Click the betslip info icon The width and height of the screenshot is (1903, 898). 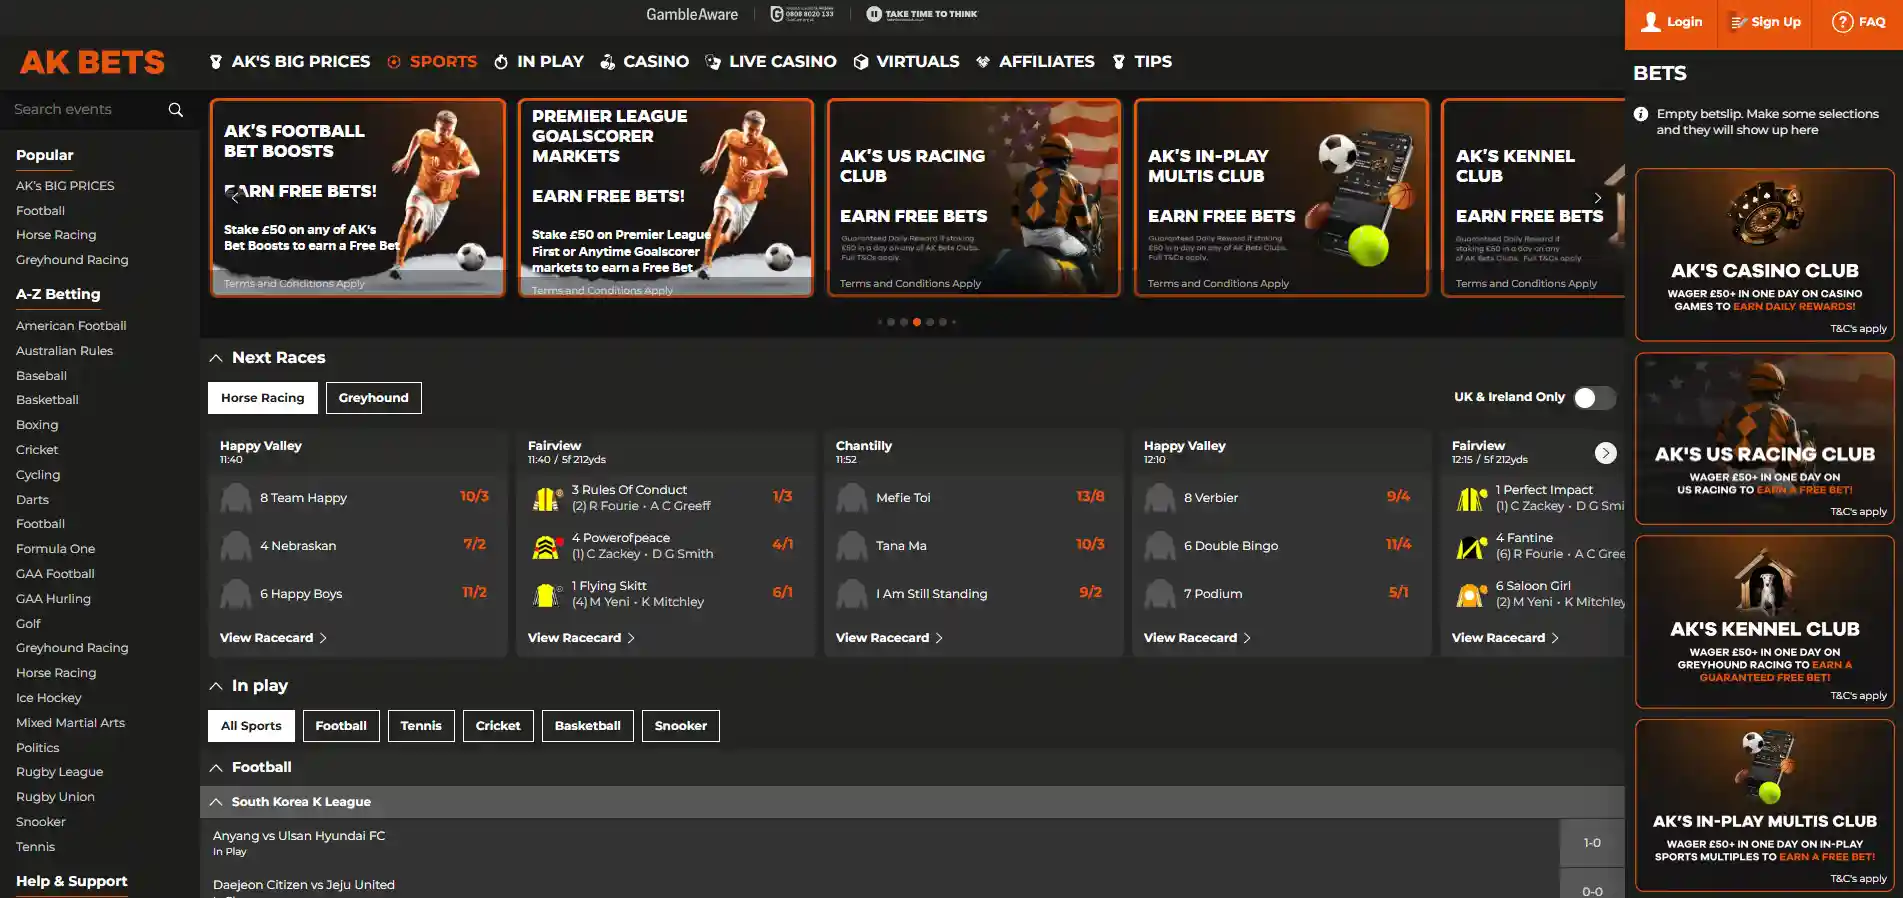coord(1641,114)
